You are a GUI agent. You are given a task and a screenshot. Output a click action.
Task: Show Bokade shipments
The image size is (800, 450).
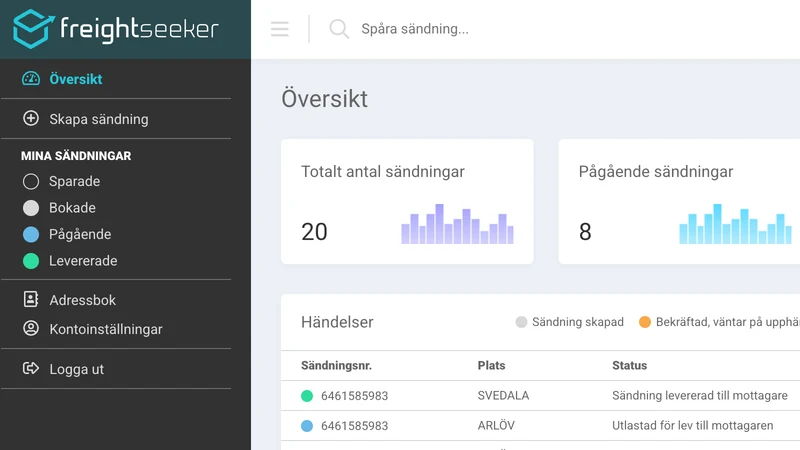(x=72, y=208)
